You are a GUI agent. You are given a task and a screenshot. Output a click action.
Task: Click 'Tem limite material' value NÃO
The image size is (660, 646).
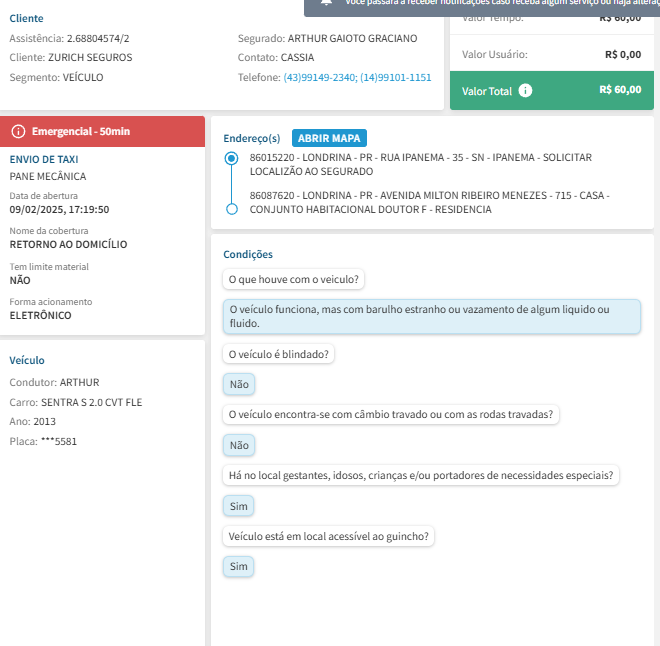pyautogui.click(x=20, y=280)
